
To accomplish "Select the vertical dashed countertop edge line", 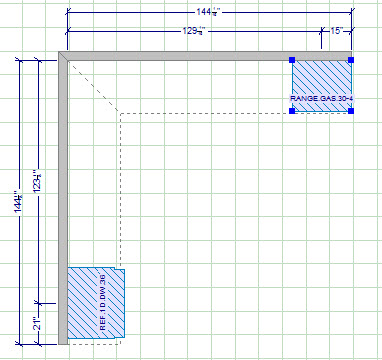I will coord(120,190).
